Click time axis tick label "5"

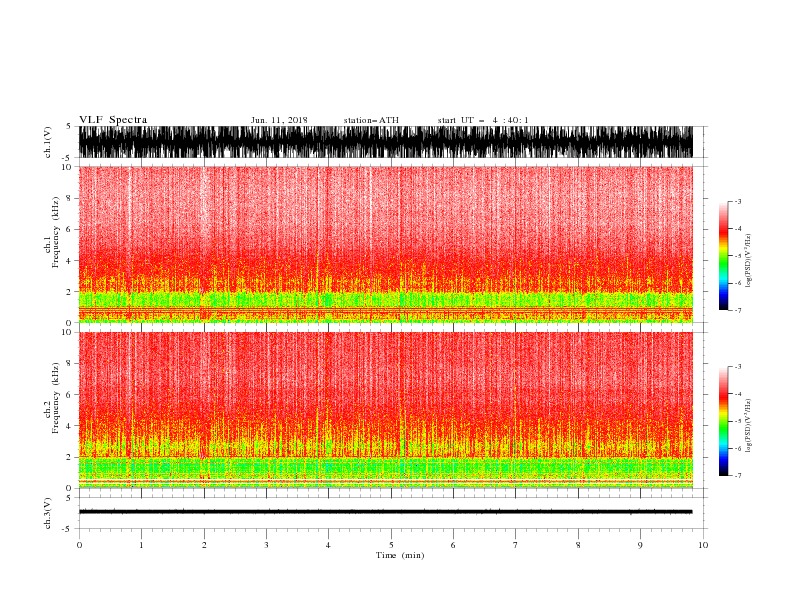[x=391, y=545]
